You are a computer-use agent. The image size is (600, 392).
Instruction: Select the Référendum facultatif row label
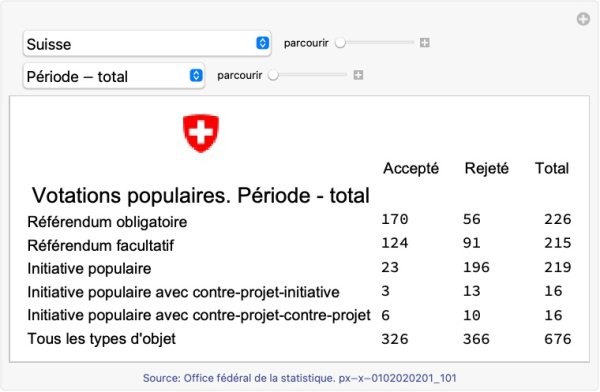101,245
